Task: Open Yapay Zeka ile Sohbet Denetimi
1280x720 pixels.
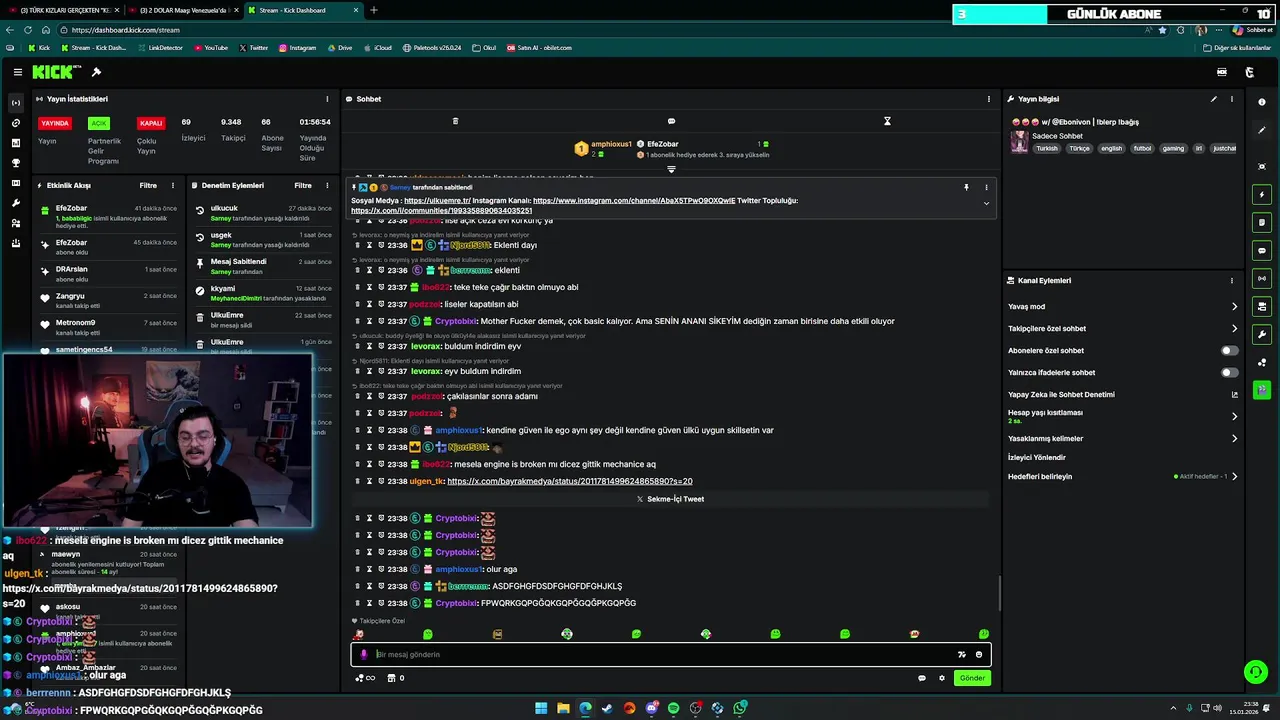Action: point(1123,394)
